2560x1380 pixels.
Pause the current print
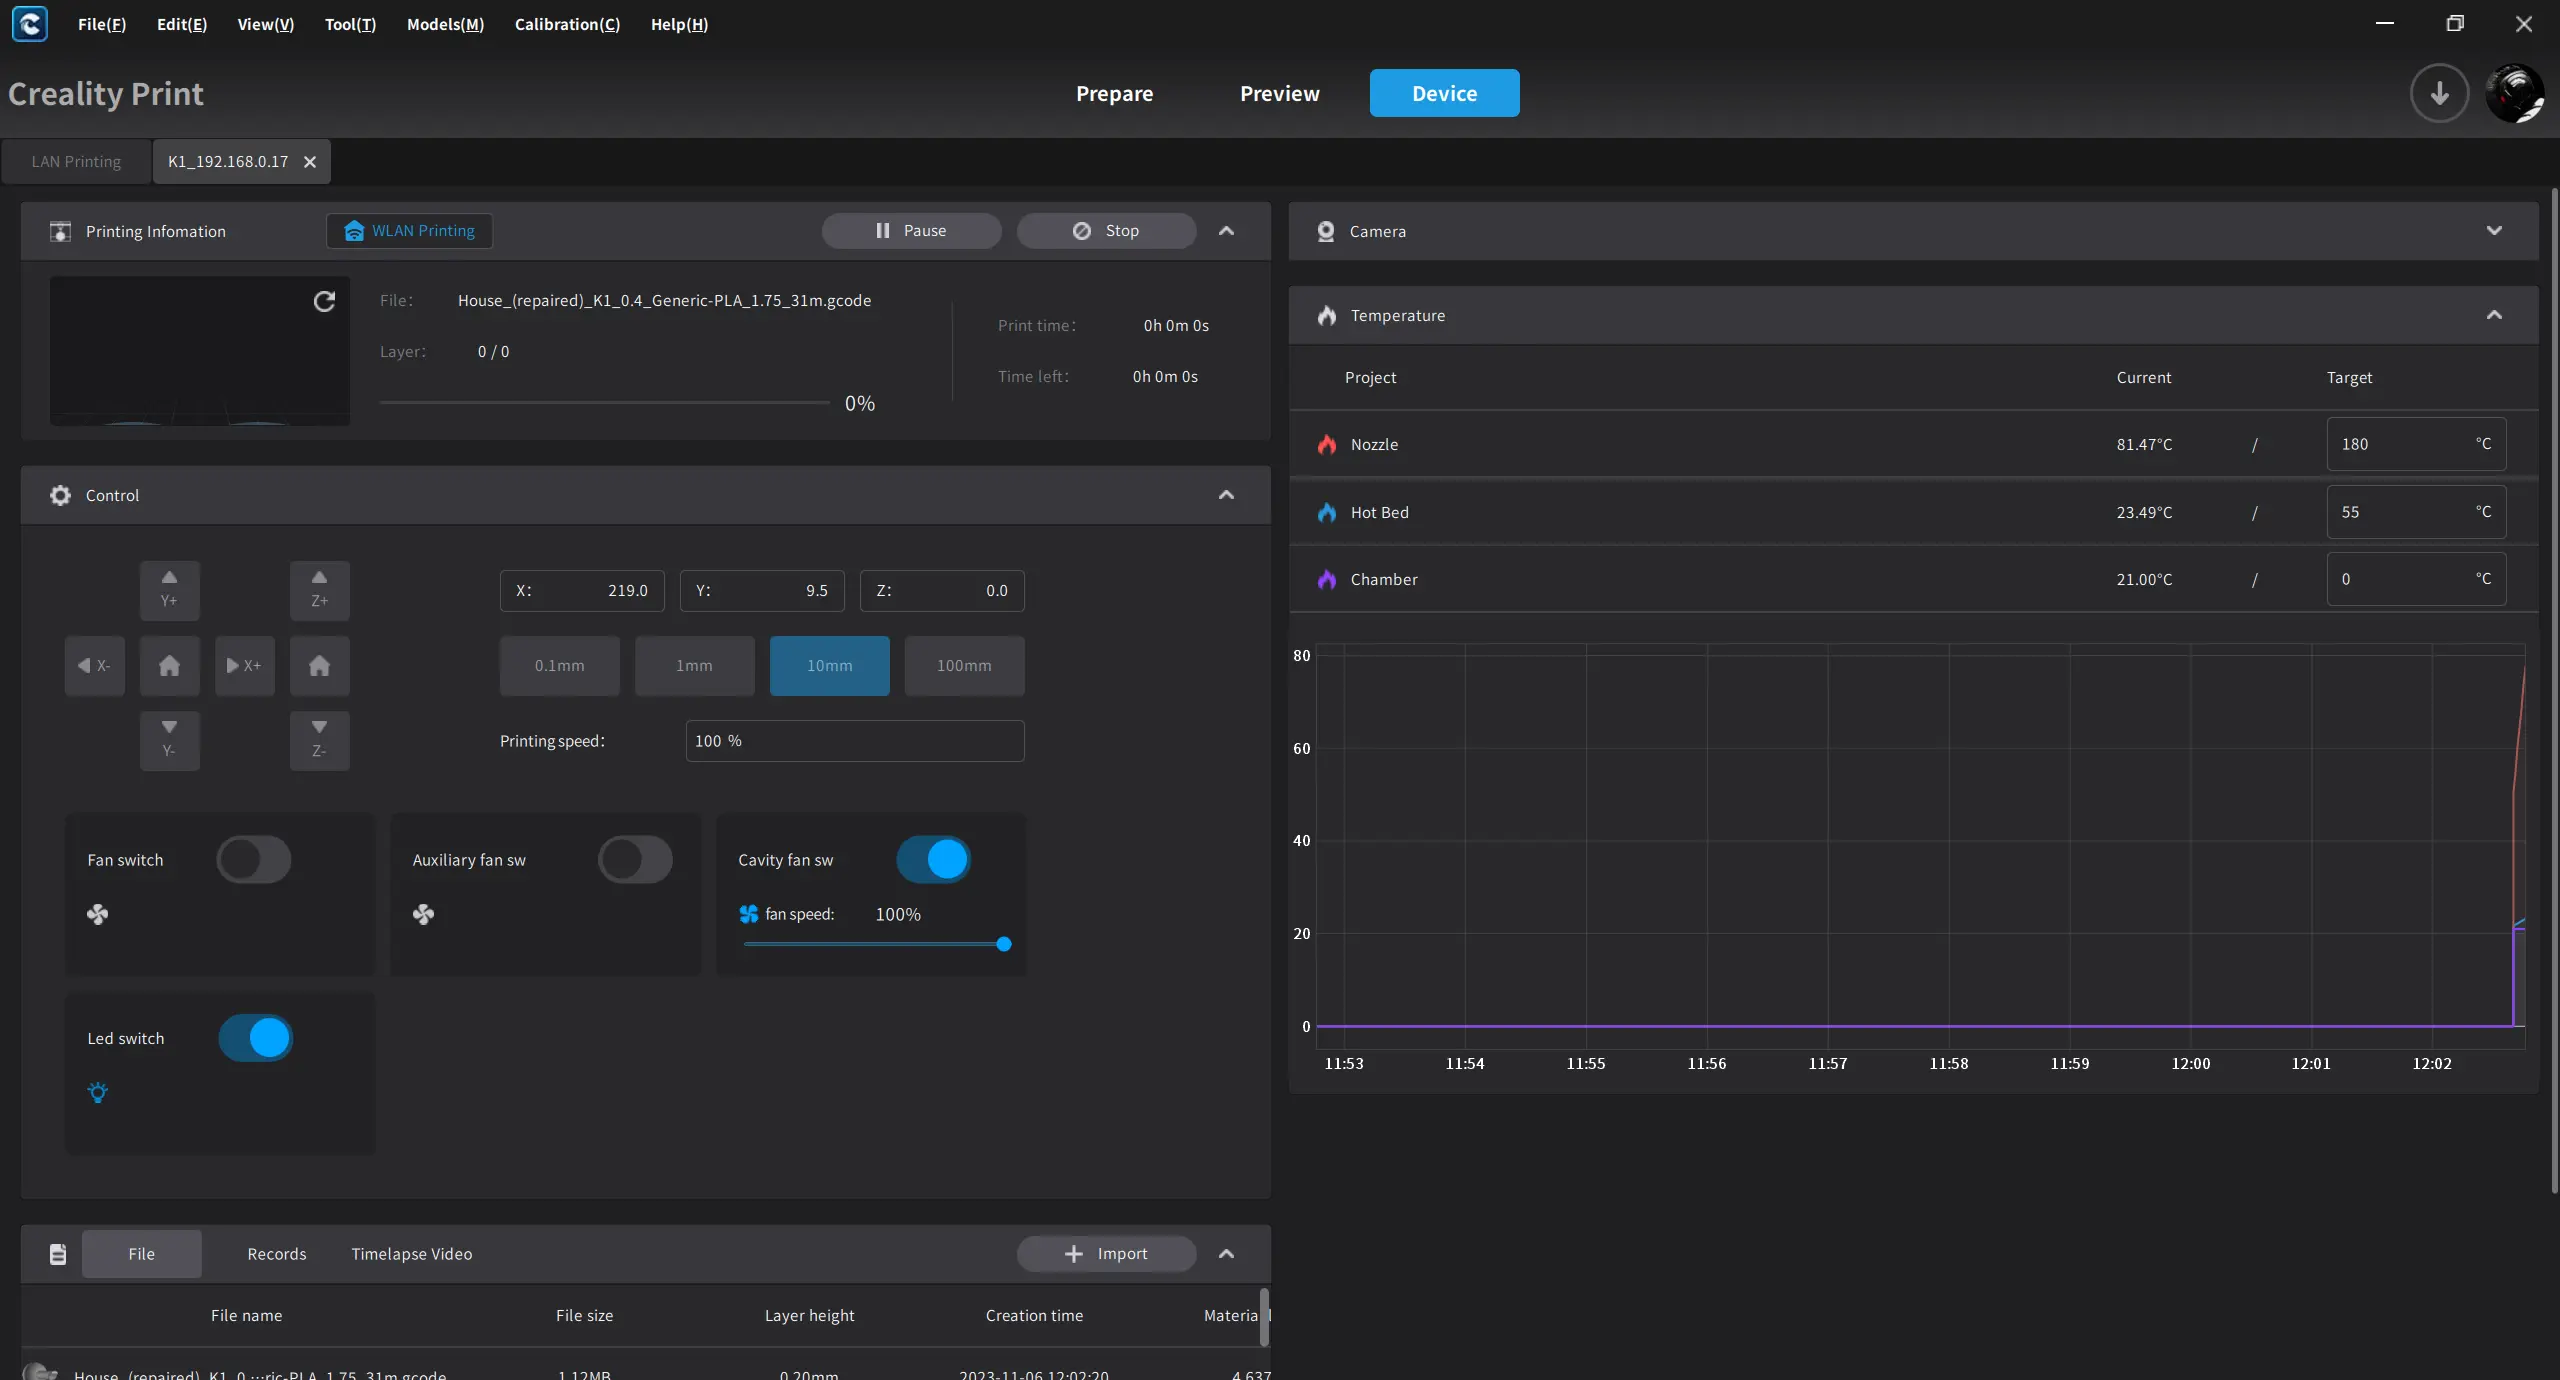click(x=911, y=231)
